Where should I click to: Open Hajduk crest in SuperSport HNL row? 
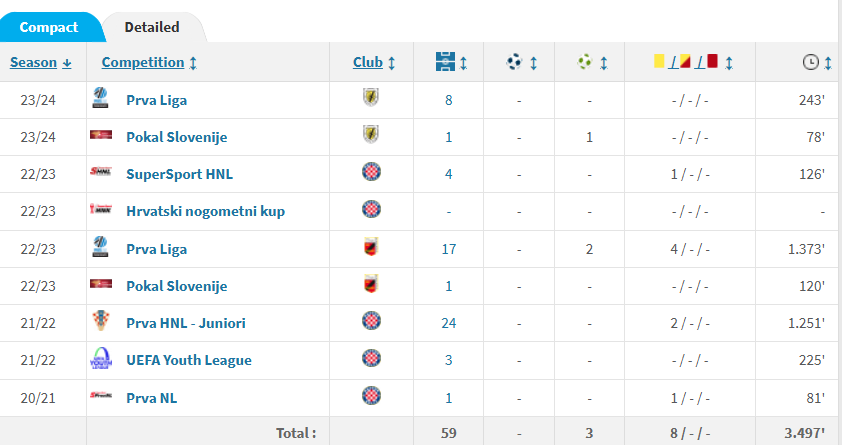371,172
